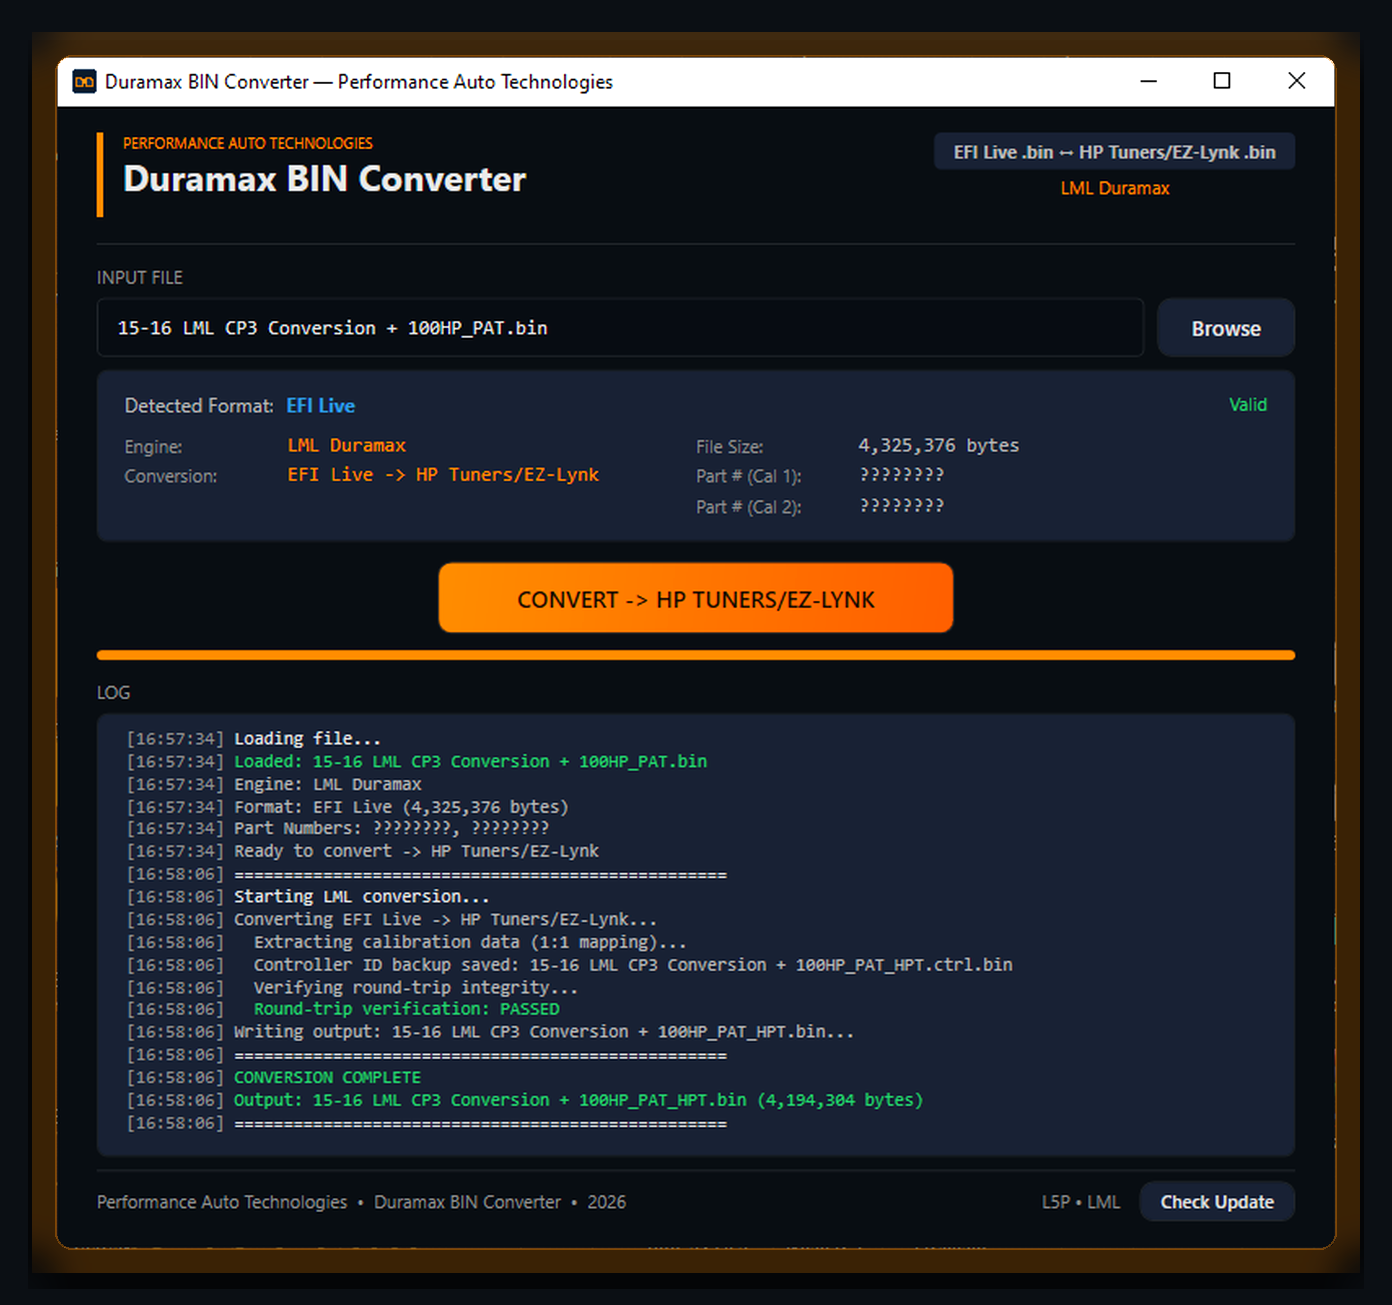The image size is (1392, 1305).
Task: Click the Check Update button
Action: (x=1217, y=1202)
